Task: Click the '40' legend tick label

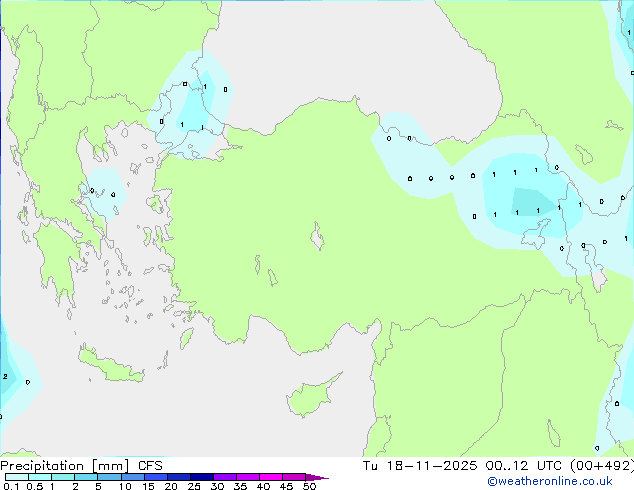Action: 263,486
